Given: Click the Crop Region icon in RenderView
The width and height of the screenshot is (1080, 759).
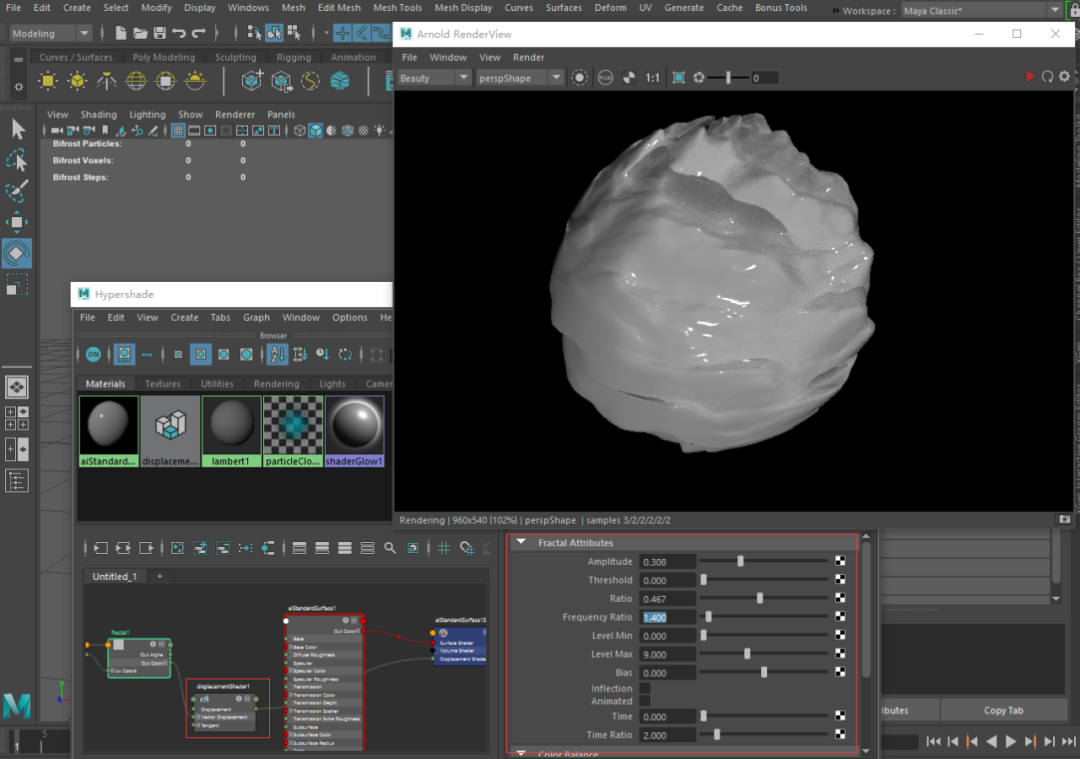Looking at the screenshot, I should click(x=679, y=77).
